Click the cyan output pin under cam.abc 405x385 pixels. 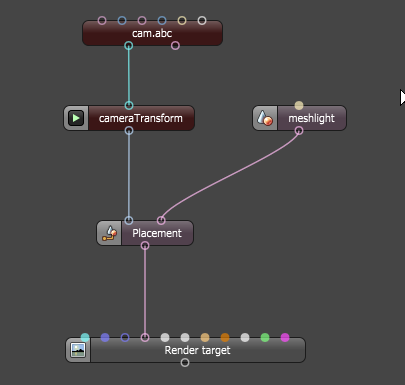click(129, 46)
